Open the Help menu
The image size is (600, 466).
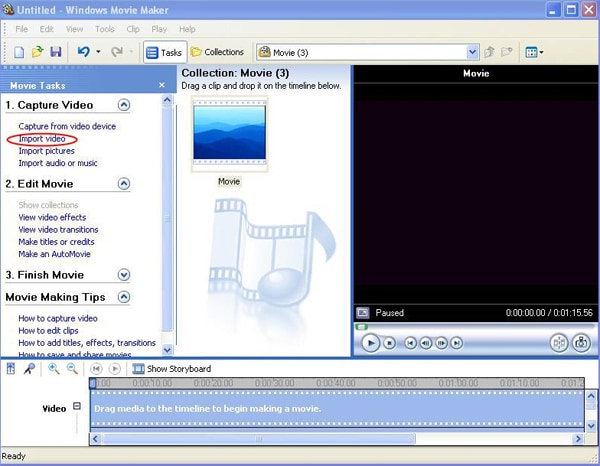click(x=187, y=29)
